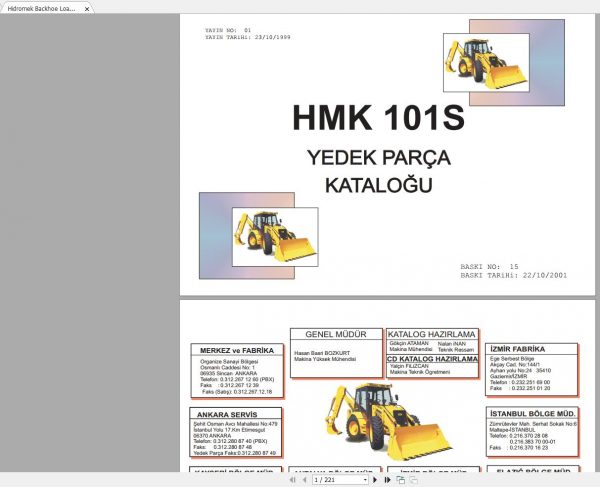The image size is (600, 487).
Task: Click the KATALOG HAZIRLAMA box title
Action: [432, 334]
